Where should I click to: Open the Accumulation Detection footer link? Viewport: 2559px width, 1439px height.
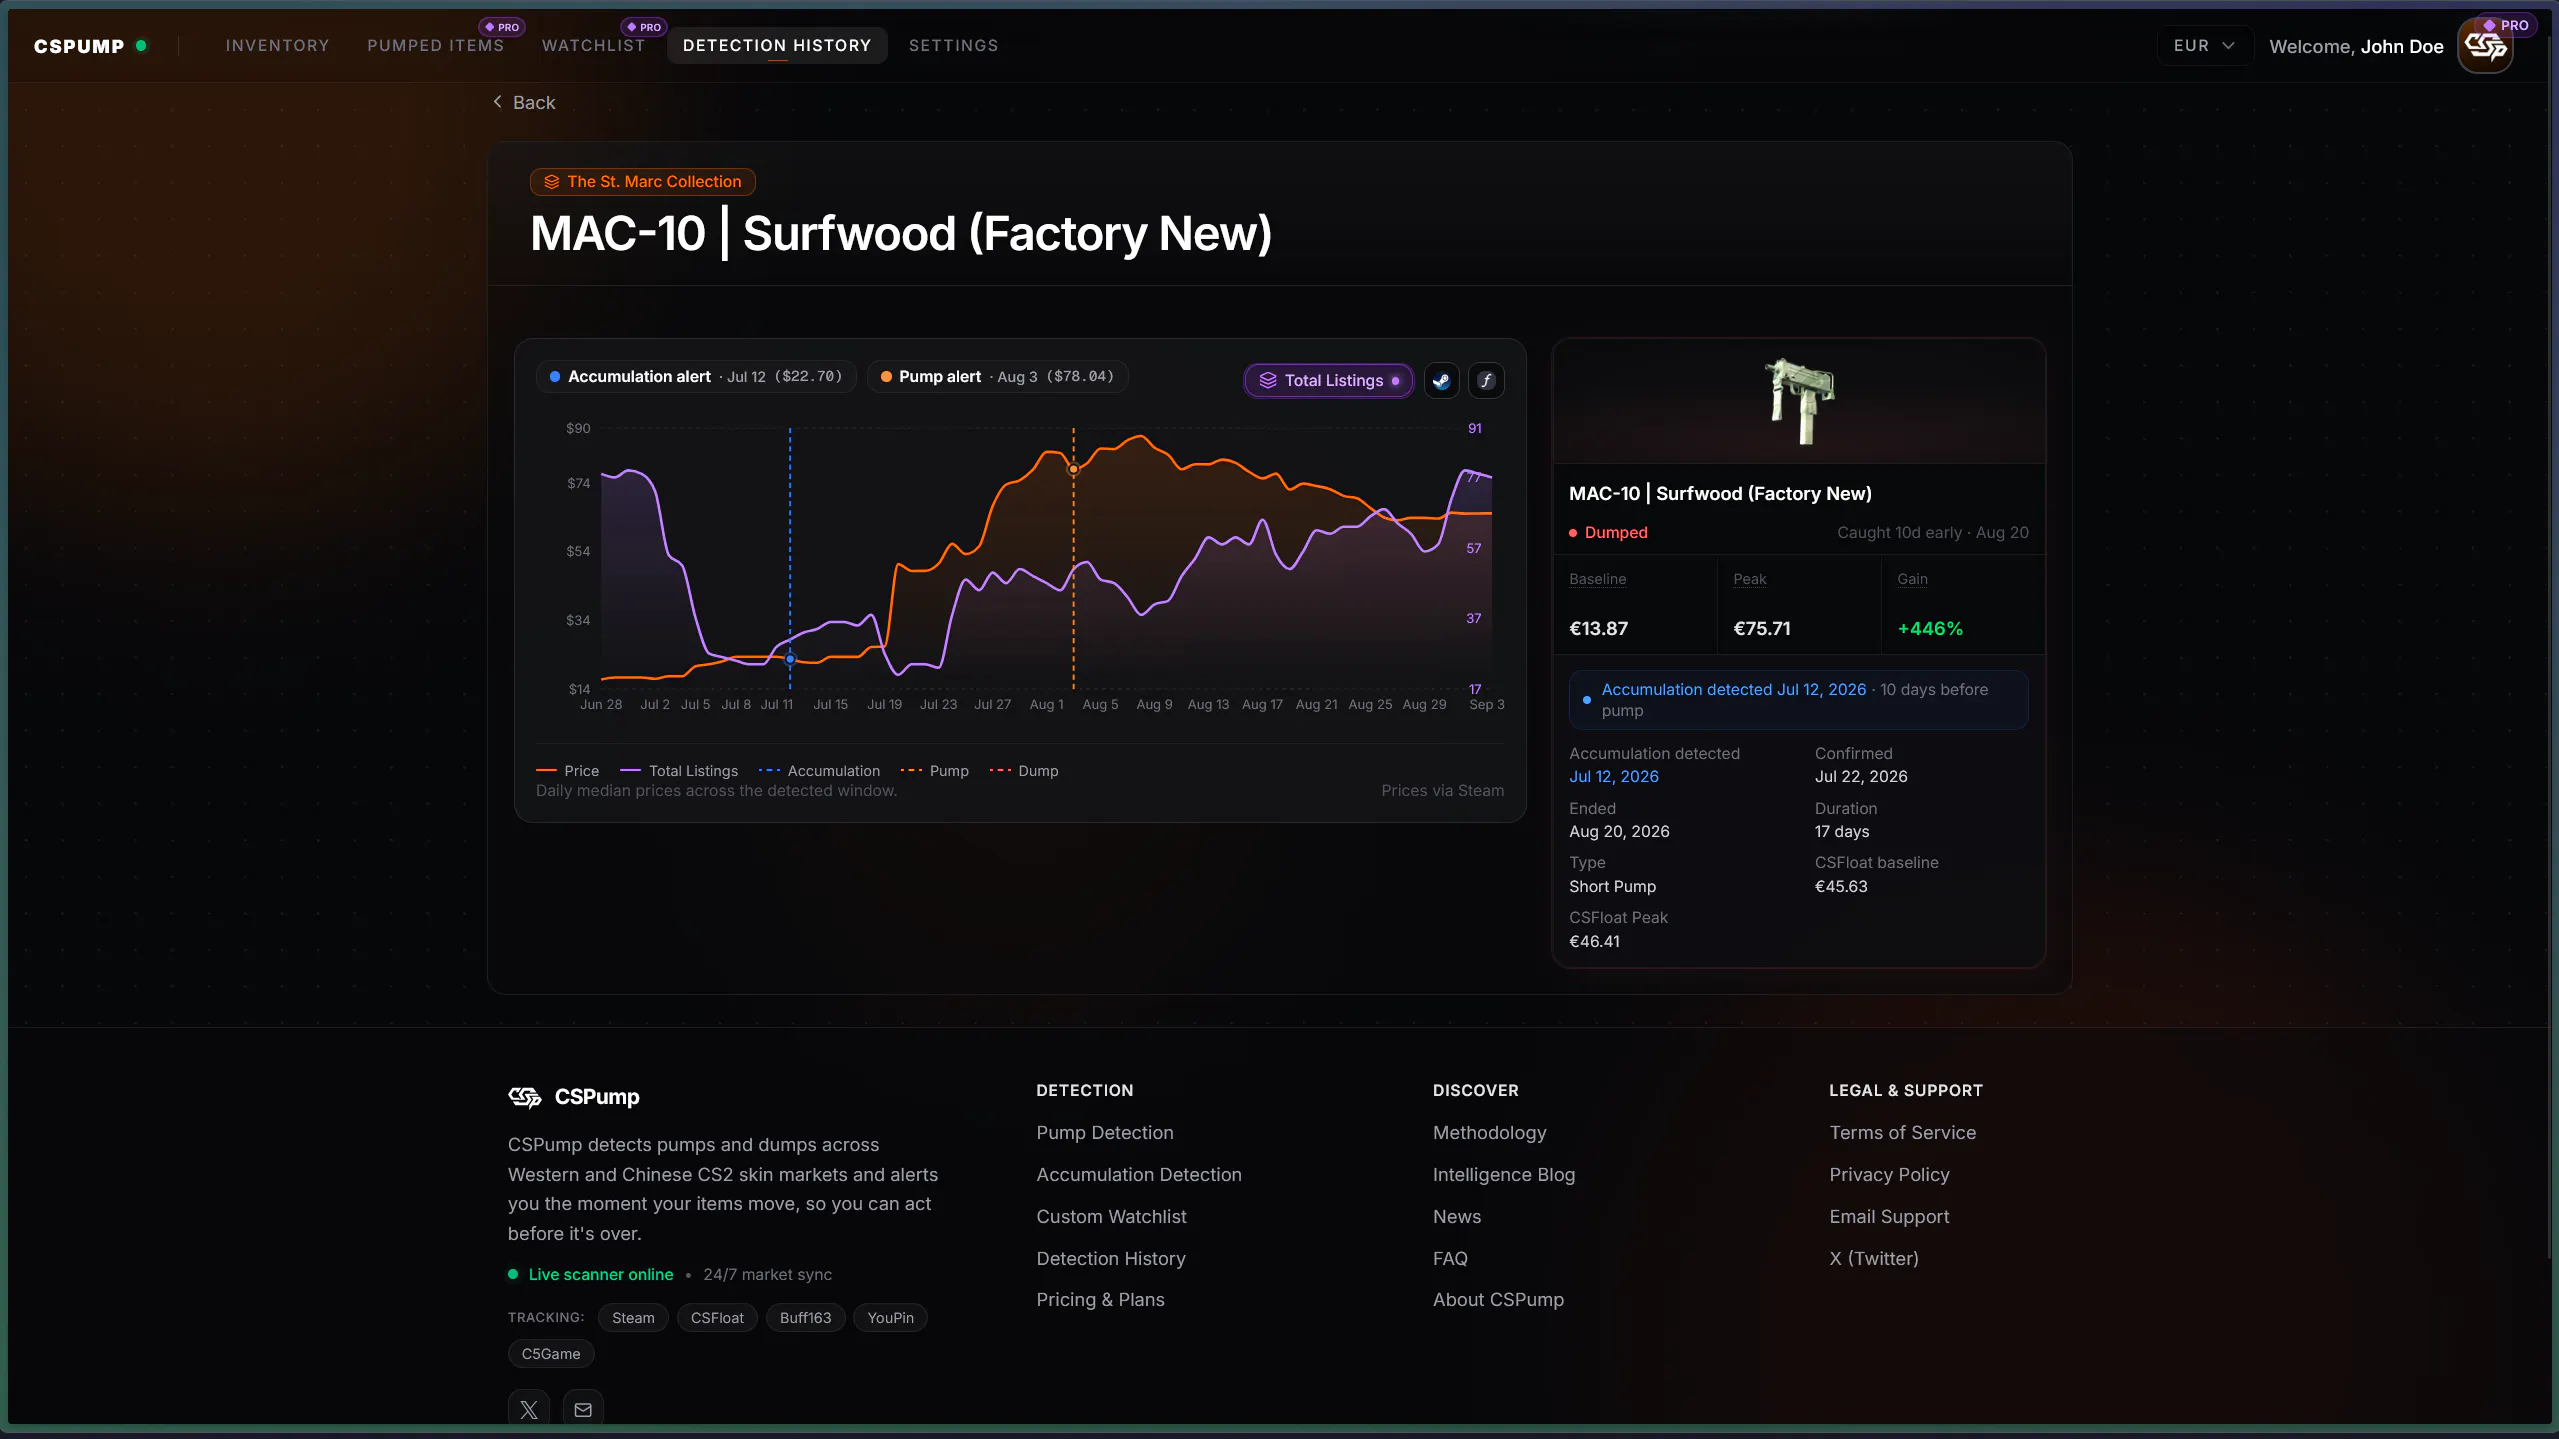(x=1139, y=1174)
